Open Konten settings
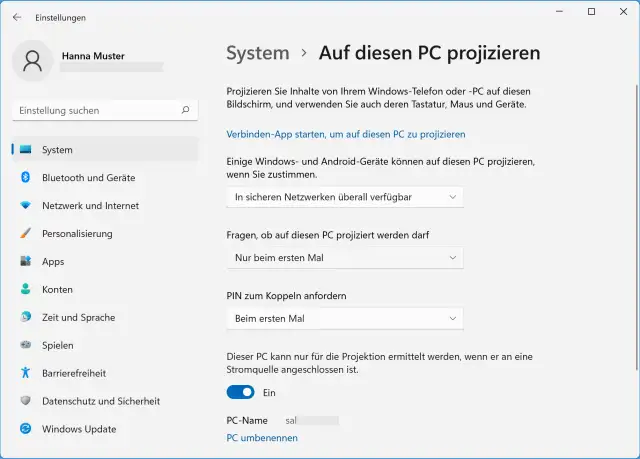The height and width of the screenshot is (459, 640). pos(105,289)
